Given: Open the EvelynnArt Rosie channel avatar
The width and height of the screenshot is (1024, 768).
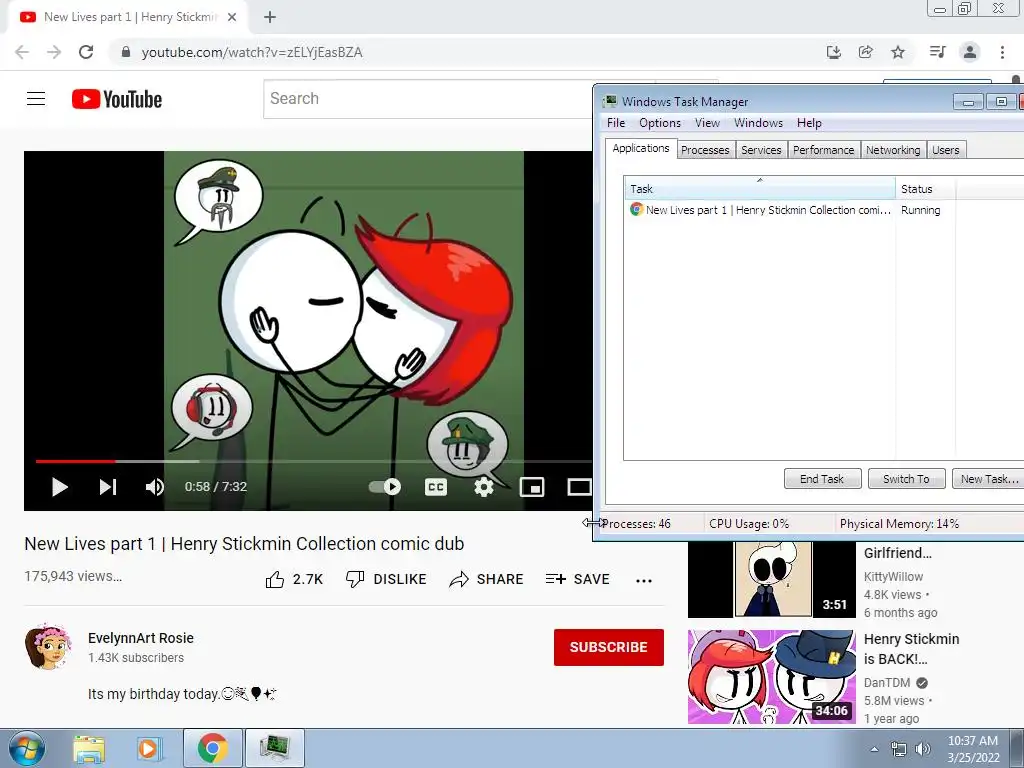Looking at the screenshot, I should click(48, 647).
